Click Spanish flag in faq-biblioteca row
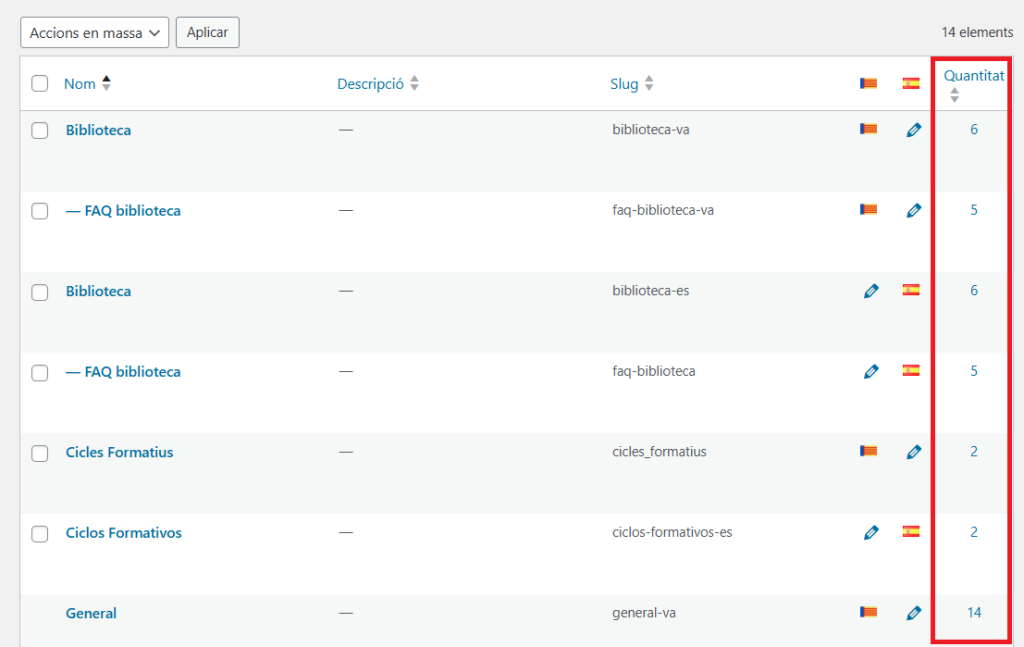 910,371
